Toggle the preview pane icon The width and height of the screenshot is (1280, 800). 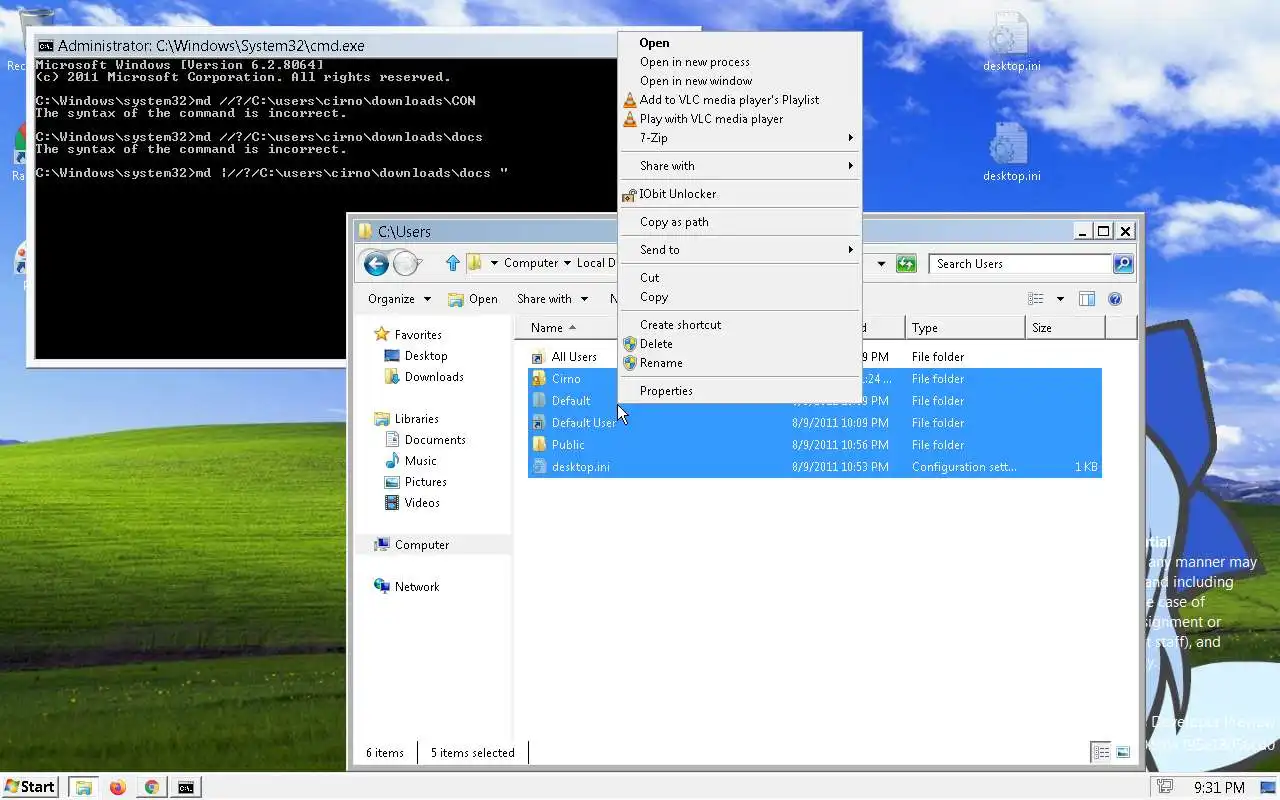point(1087,299)
